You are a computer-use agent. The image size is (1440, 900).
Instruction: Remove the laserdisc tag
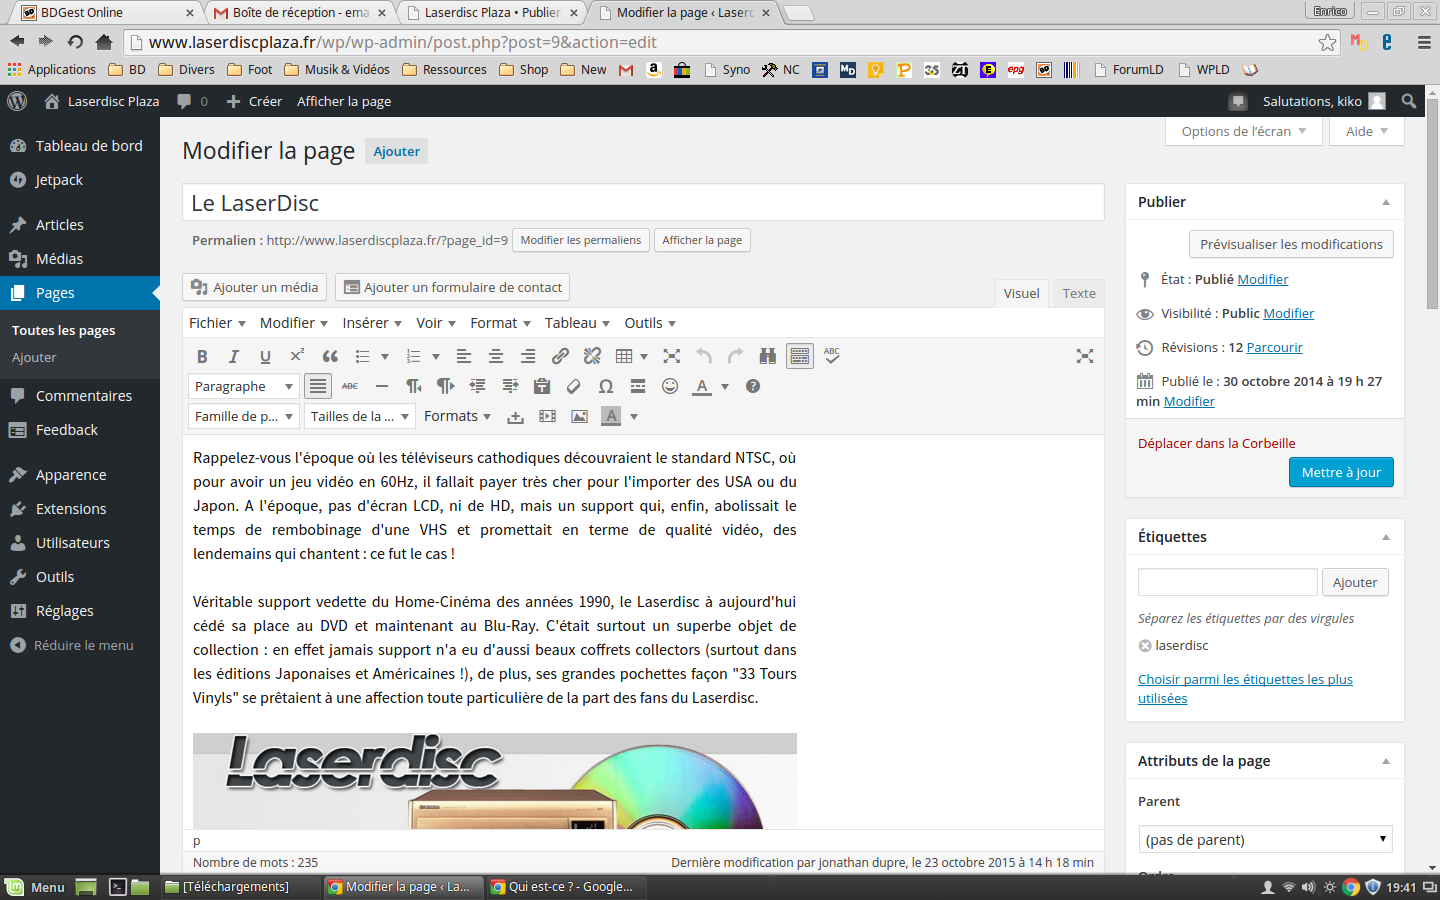tap(1145, 646)
